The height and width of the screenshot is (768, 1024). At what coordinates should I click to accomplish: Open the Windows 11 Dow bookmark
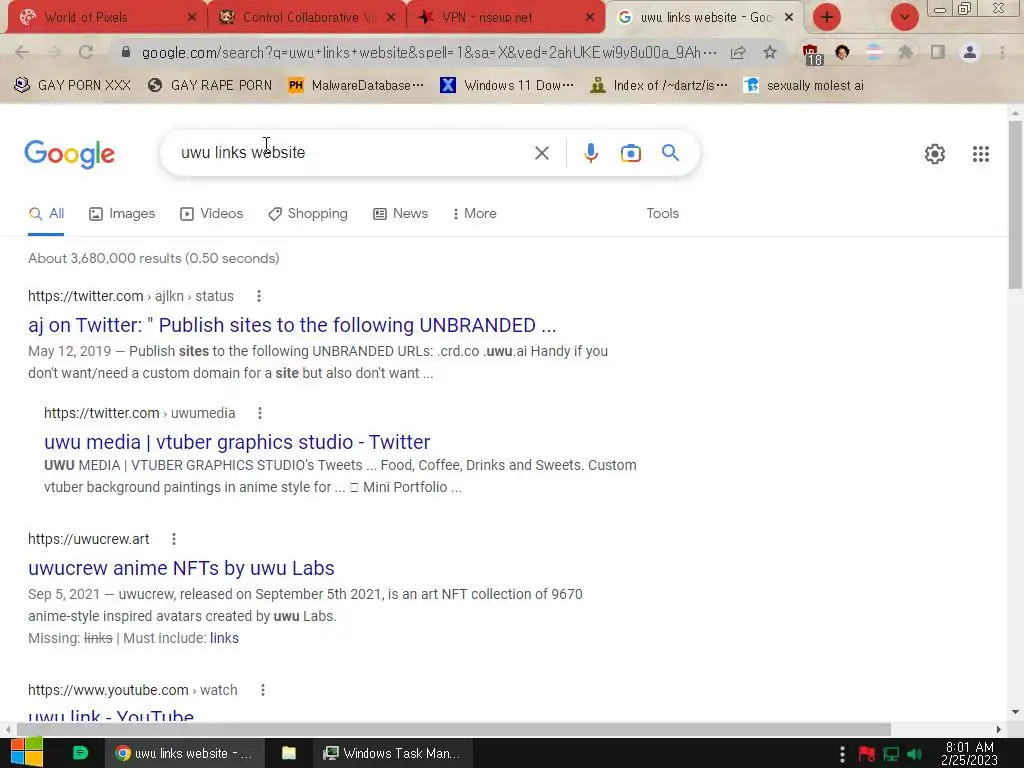(x=507, y=85)
